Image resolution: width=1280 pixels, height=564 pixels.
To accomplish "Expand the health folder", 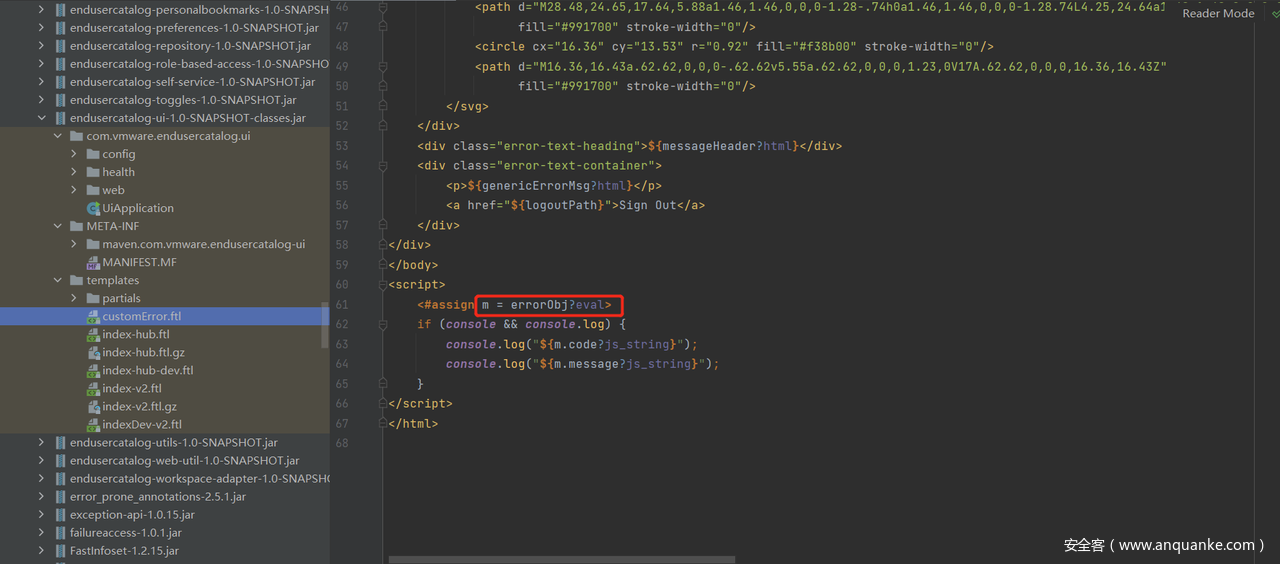I will coord(74,172).
